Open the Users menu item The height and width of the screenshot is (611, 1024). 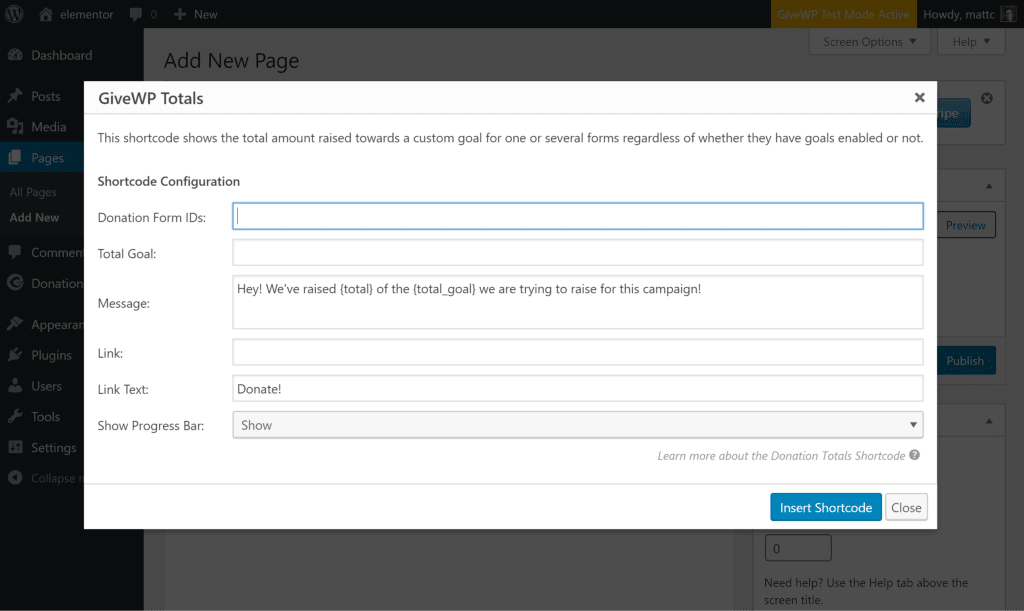[x=46, y=386]
